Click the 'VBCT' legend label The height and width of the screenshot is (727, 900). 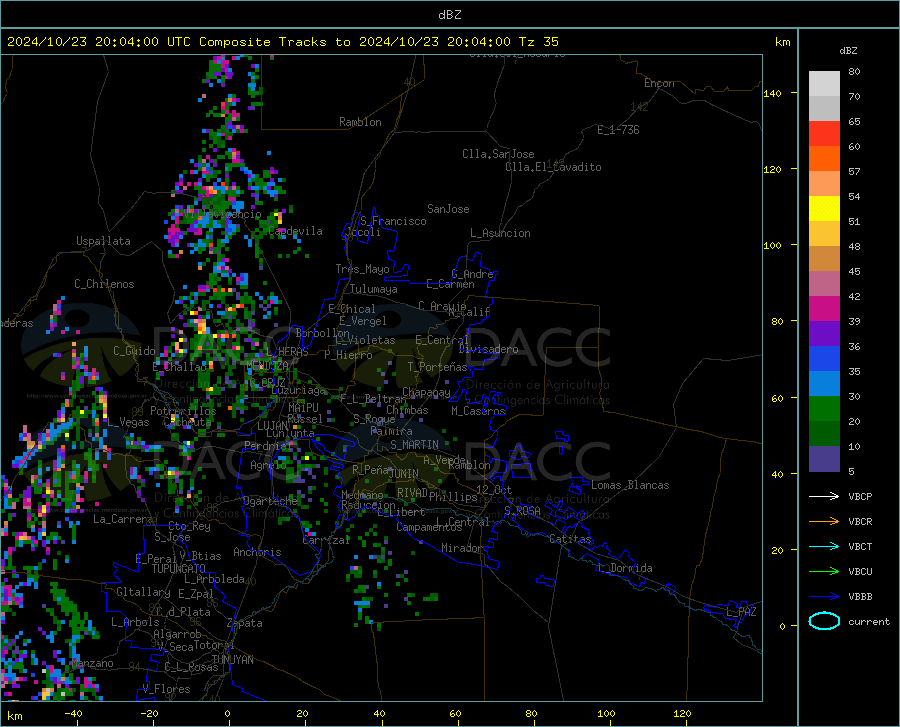(860, 547)
